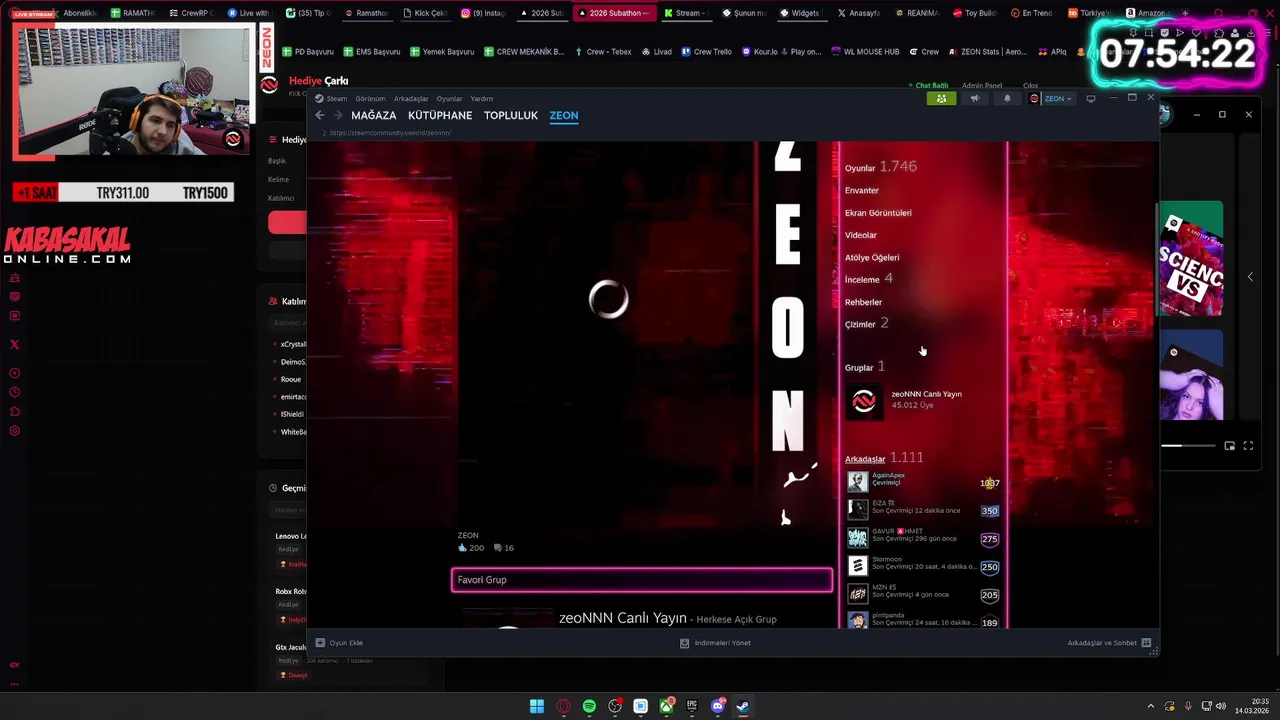Open Spotify from the taskbar
Screen dimensions: 1280x720
(x=589, y=706)
